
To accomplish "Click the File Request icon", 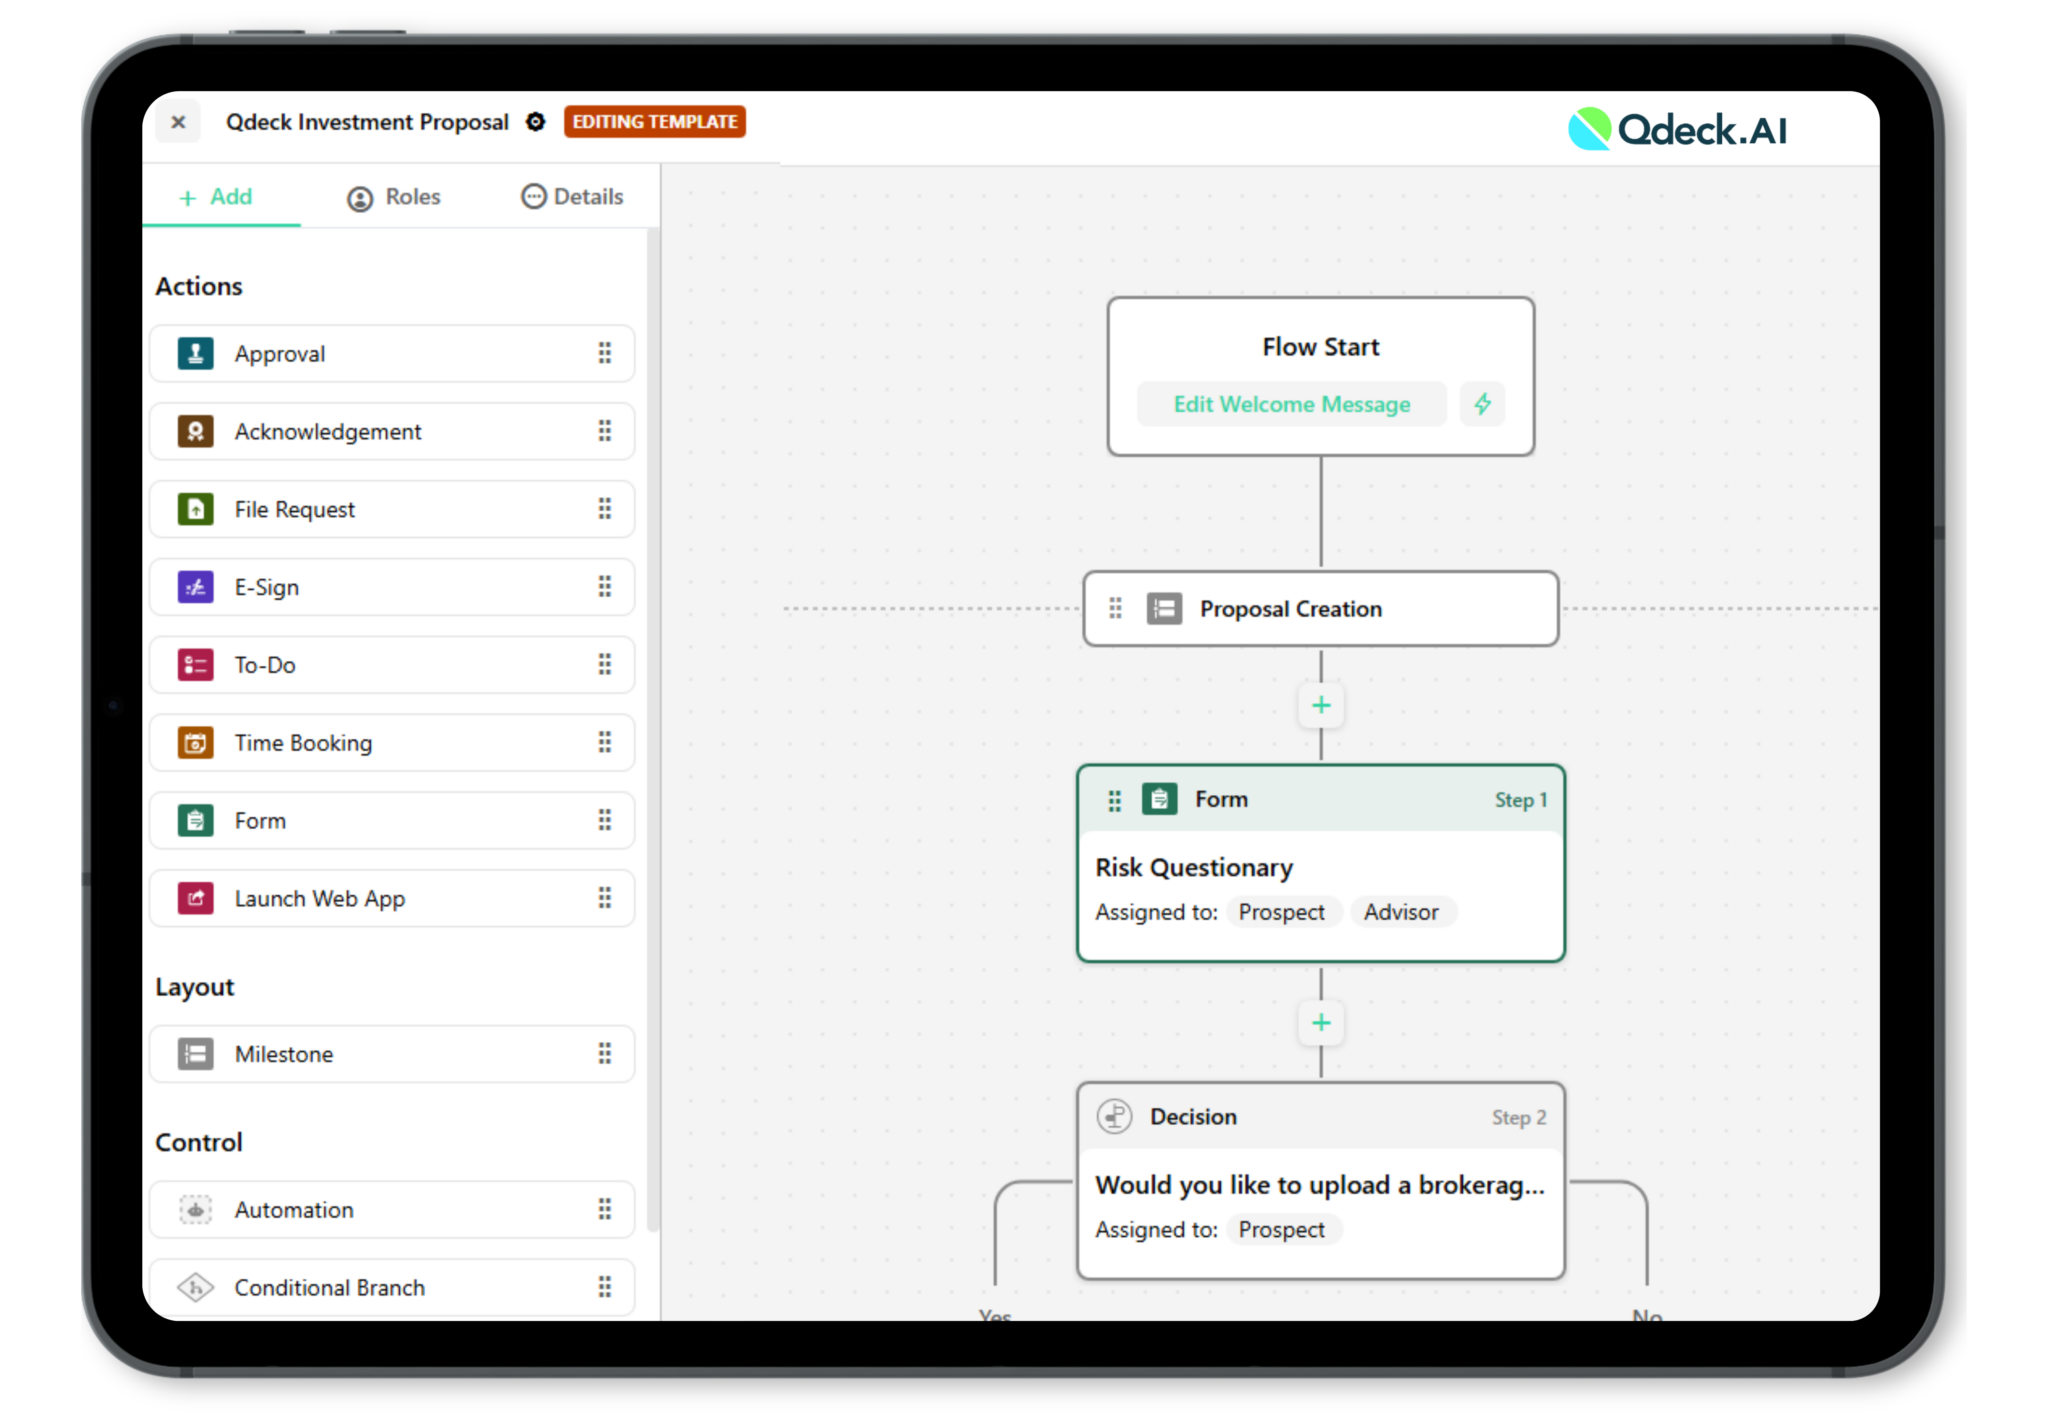I will pos(195,509).
